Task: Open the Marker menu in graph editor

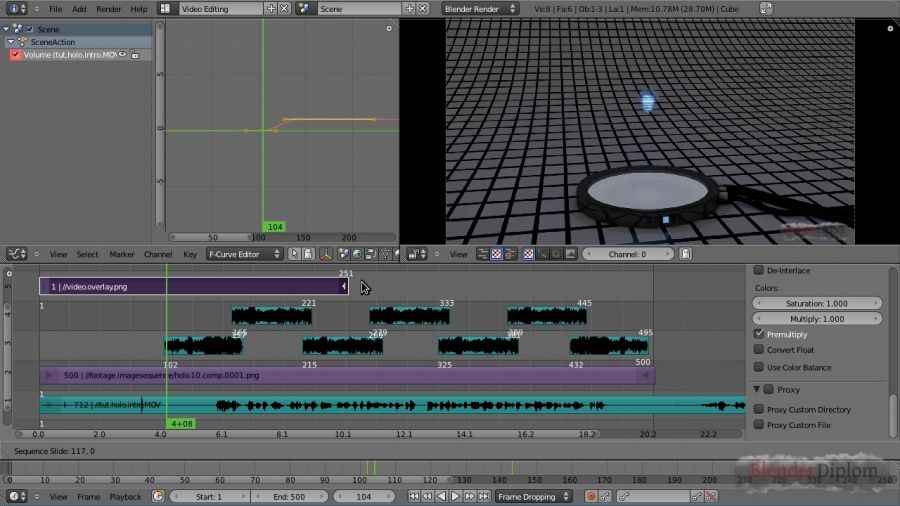Action: tap(122, 254)
